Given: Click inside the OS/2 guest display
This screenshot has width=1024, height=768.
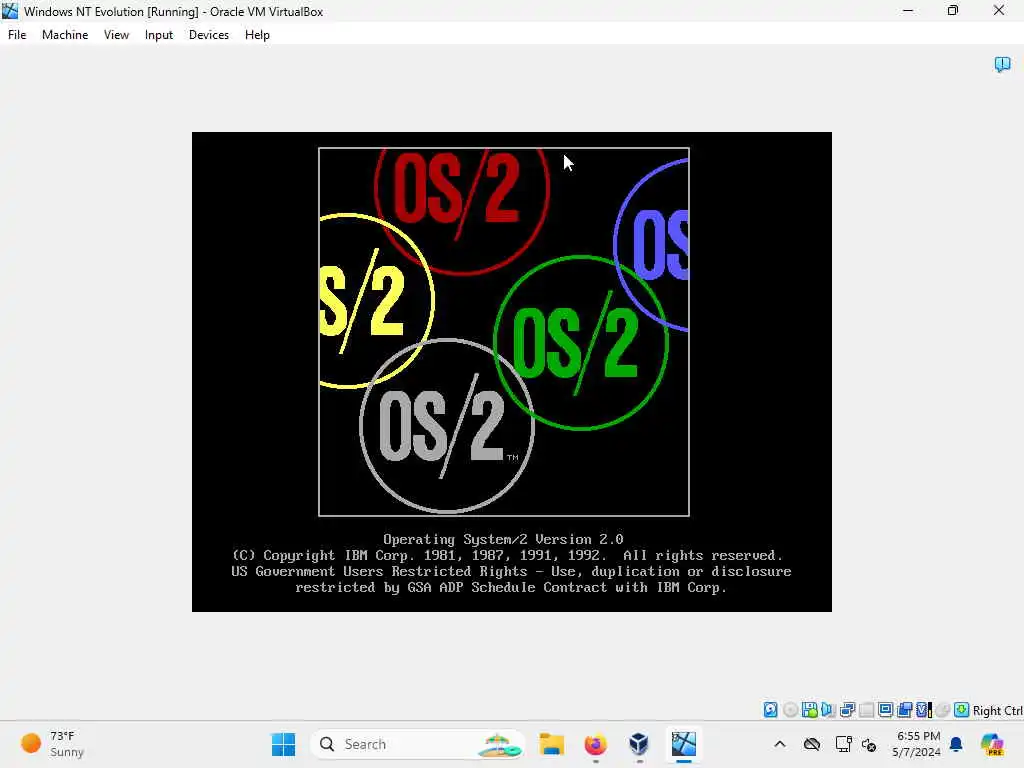Looking at the screenshot, I should click(x=511, y=372).
